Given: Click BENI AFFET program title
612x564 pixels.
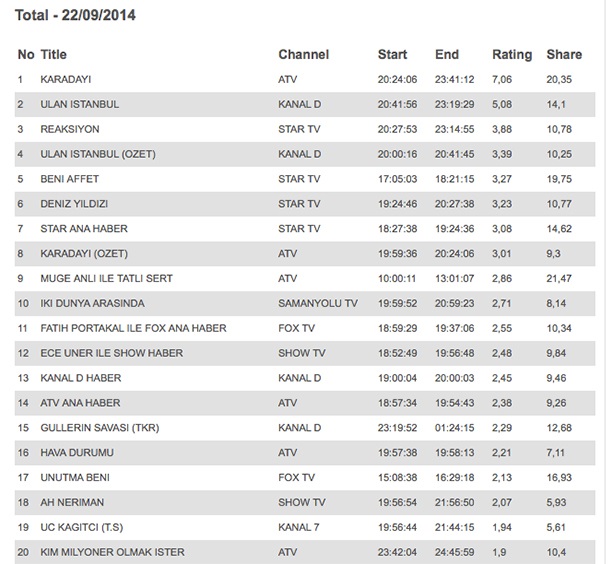Looking at the screenshot, I should click(69, 179).
